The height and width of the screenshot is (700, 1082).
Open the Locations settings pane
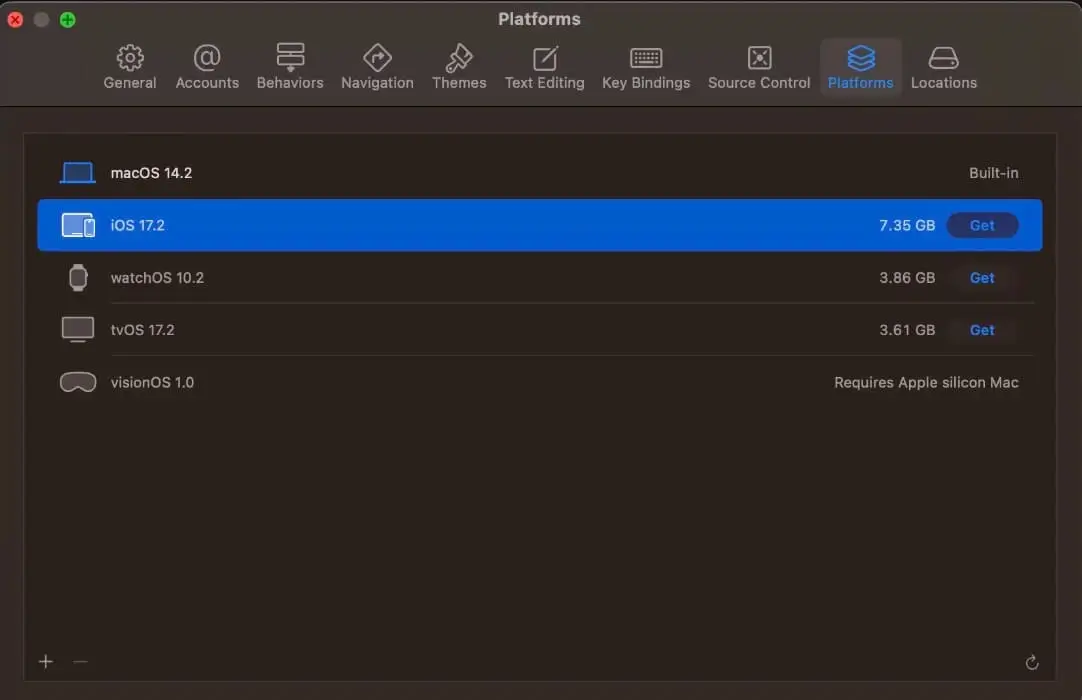943,66
